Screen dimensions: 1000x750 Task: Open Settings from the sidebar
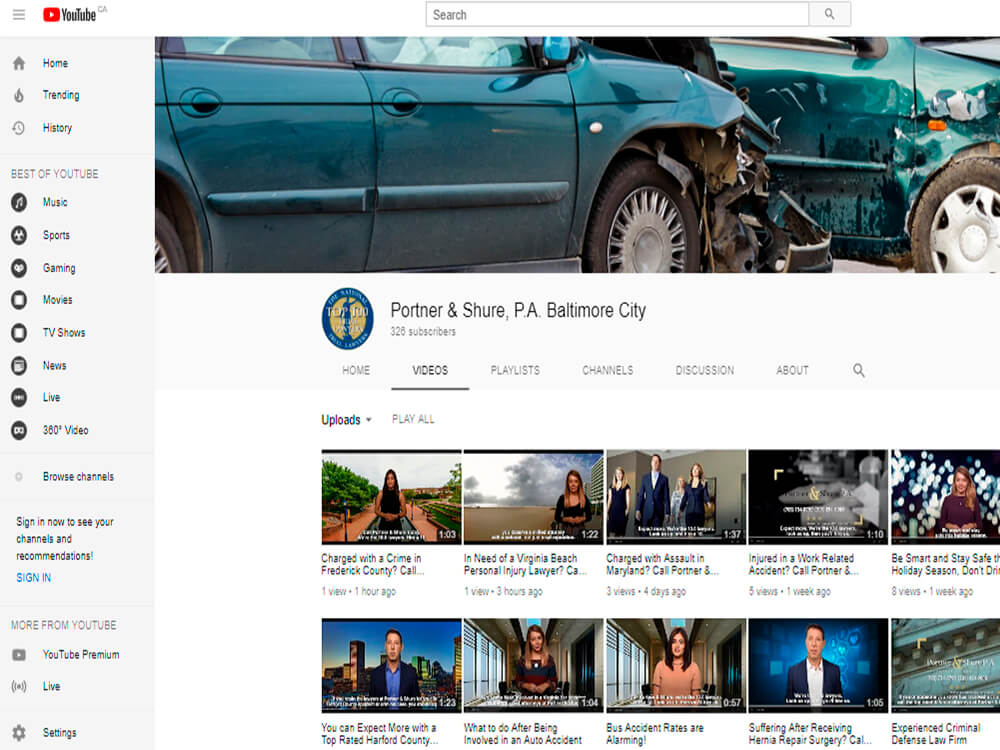pyautogui.click(x=59, y=733)
